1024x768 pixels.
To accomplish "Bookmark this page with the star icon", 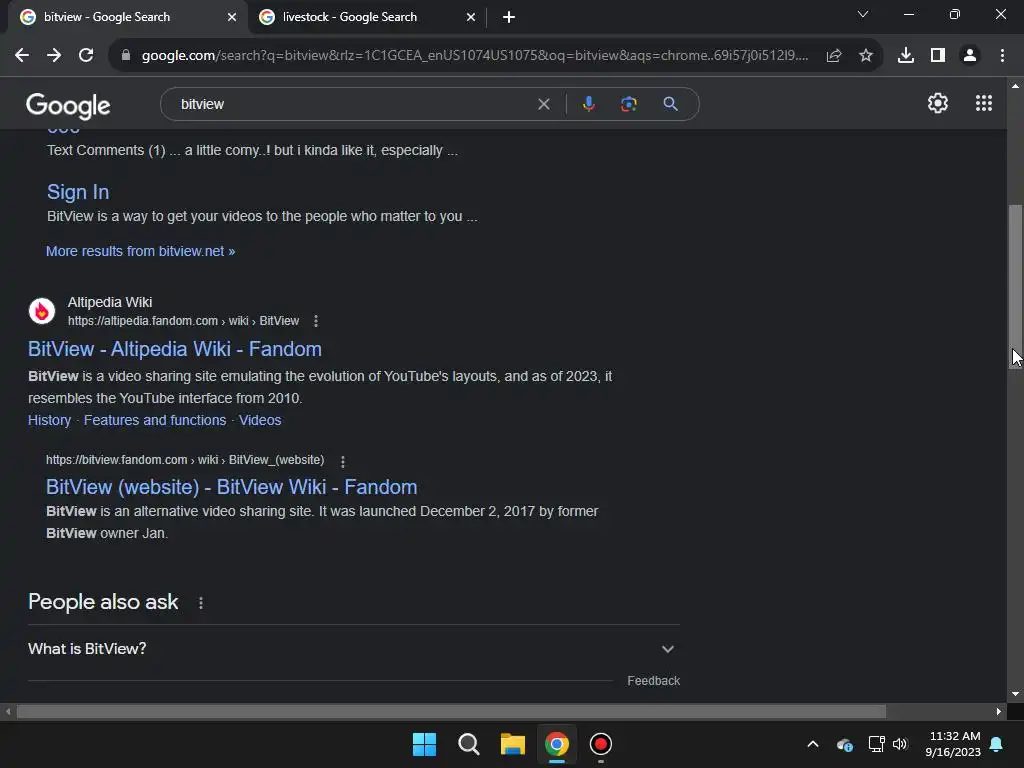I will click(866, 56).
